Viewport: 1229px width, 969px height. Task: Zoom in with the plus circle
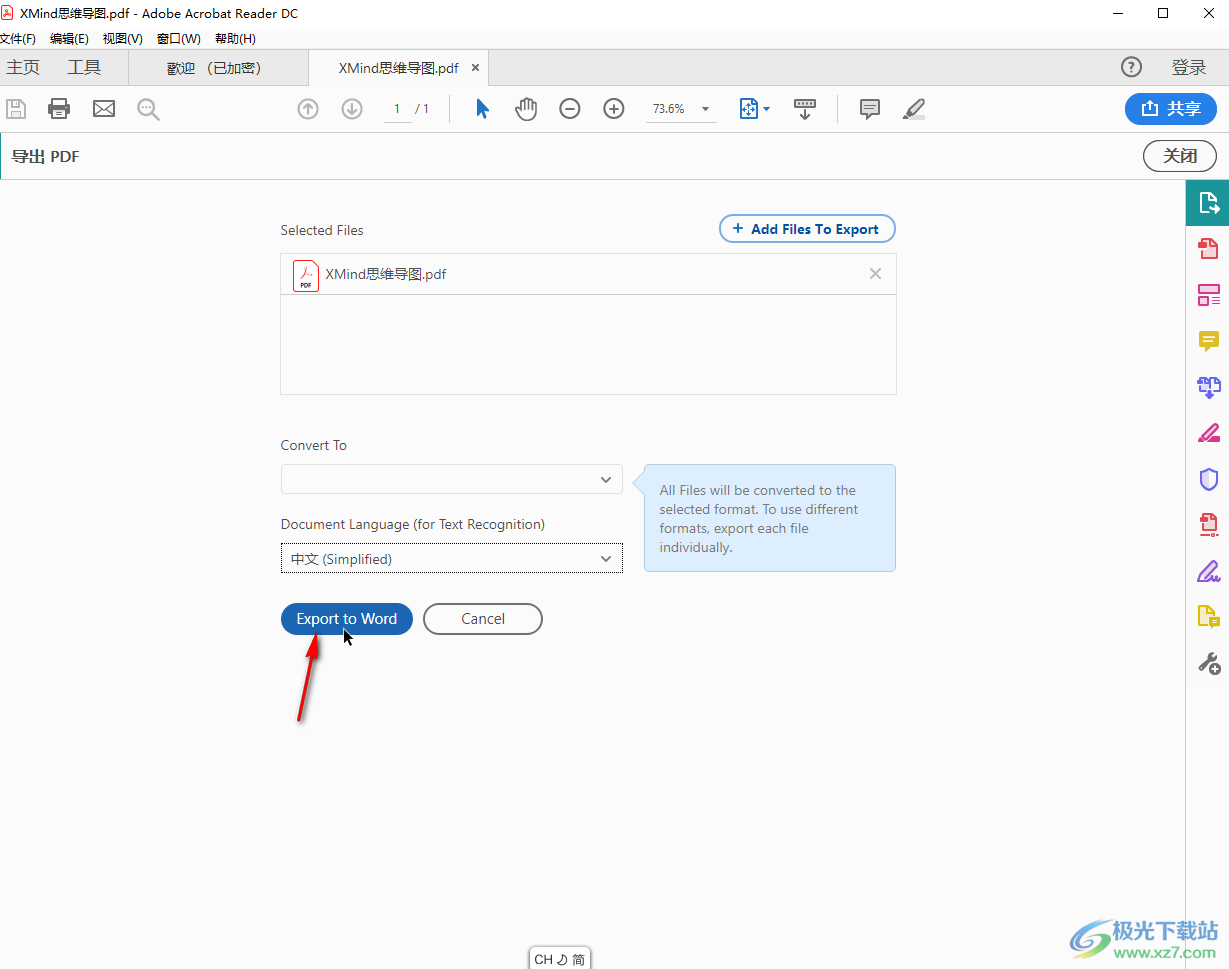(614, 109)
